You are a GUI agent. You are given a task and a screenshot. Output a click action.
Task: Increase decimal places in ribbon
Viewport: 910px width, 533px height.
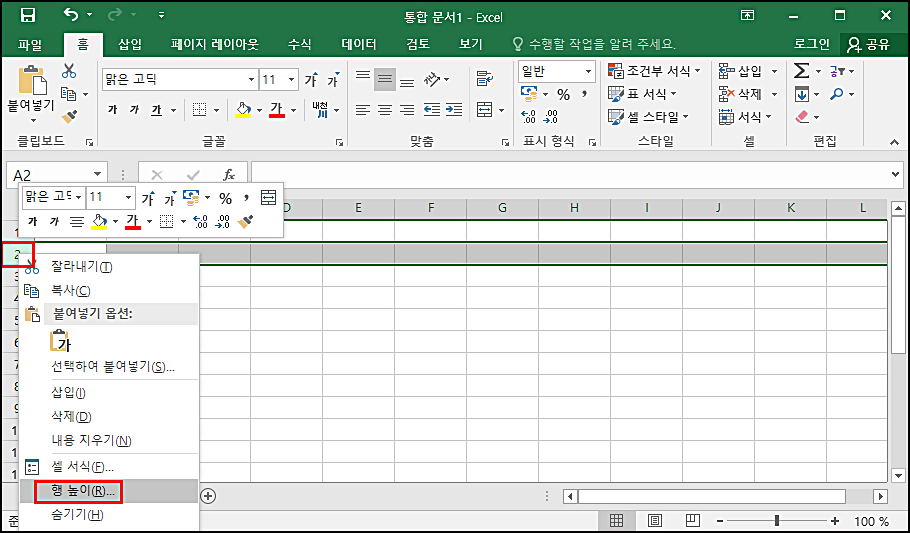(x=528, y=117)
